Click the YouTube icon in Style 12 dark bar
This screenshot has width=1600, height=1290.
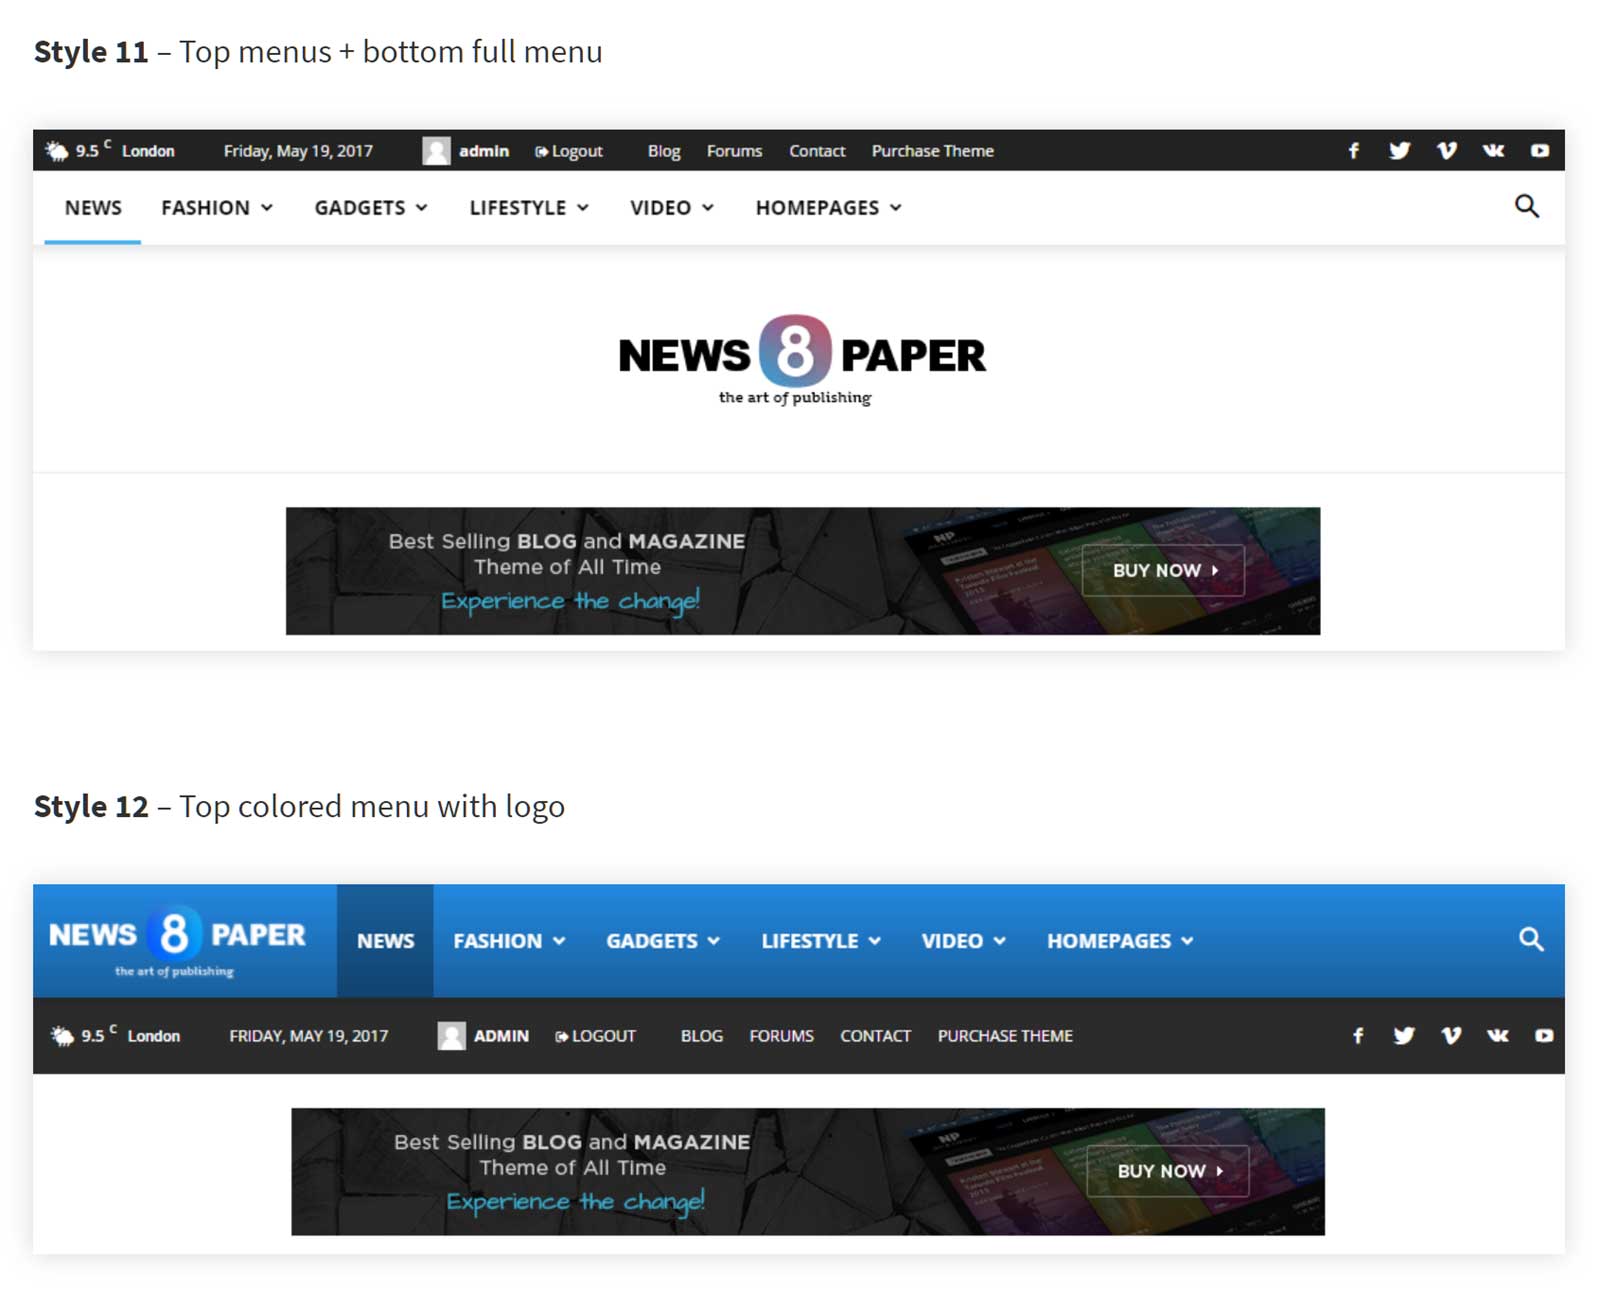(x=1544, y=1036)
